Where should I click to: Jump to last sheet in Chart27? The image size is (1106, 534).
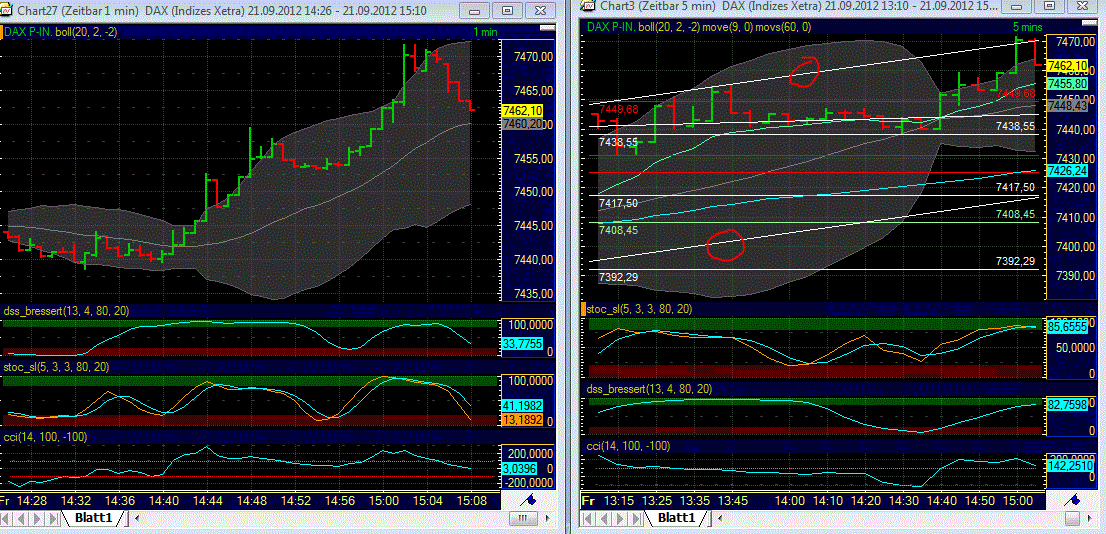point(54,518)
